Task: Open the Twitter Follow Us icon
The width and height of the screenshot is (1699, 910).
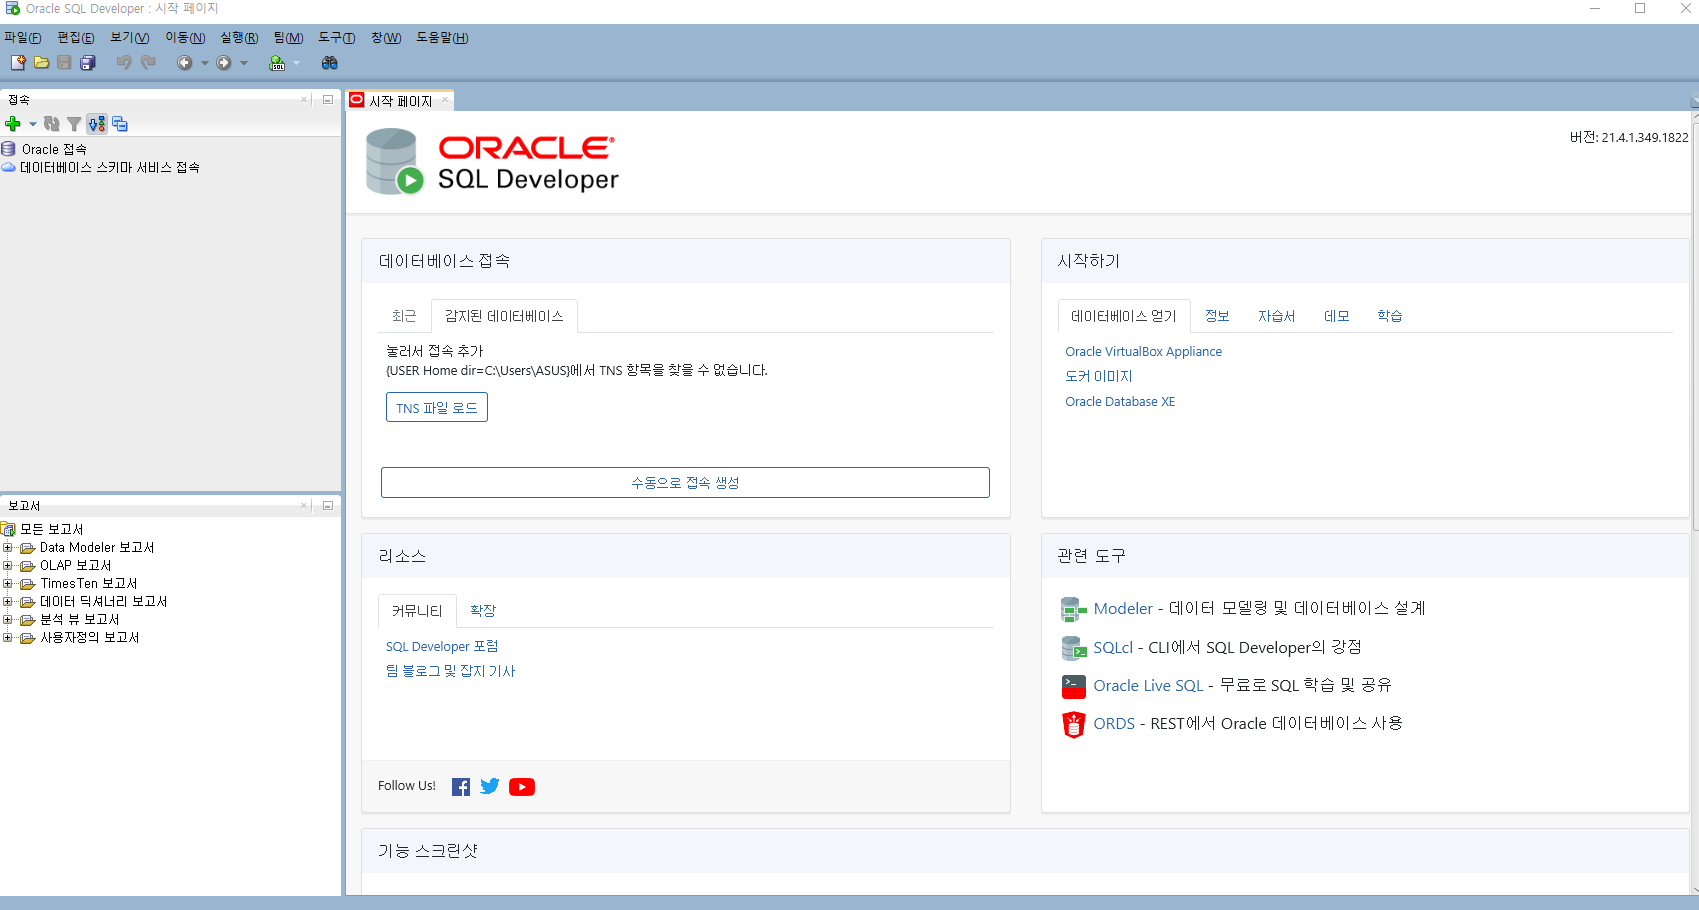Action: click(490, 786)
